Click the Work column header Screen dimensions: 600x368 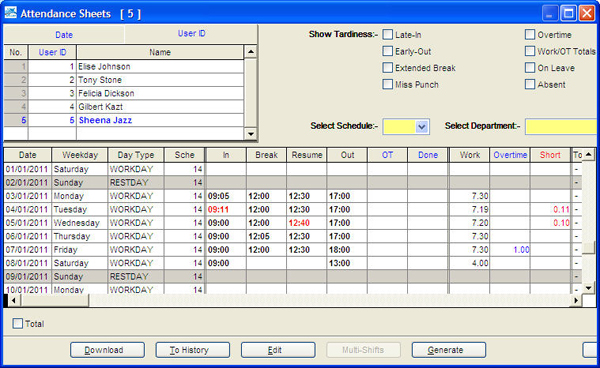tap(470, 155)
